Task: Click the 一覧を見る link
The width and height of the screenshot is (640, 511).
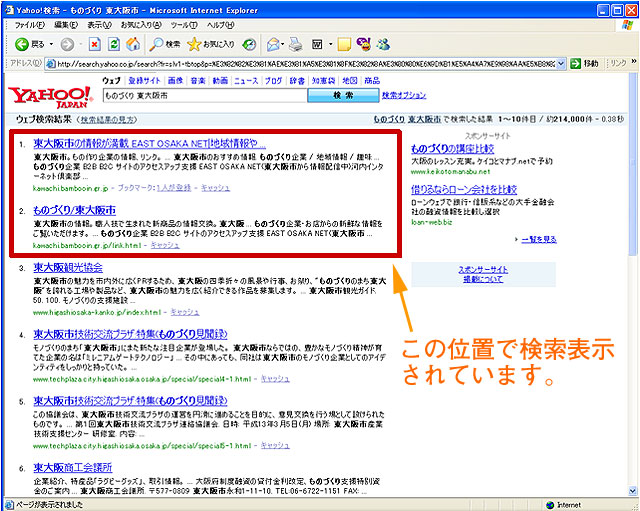Action: pos(539,239)
